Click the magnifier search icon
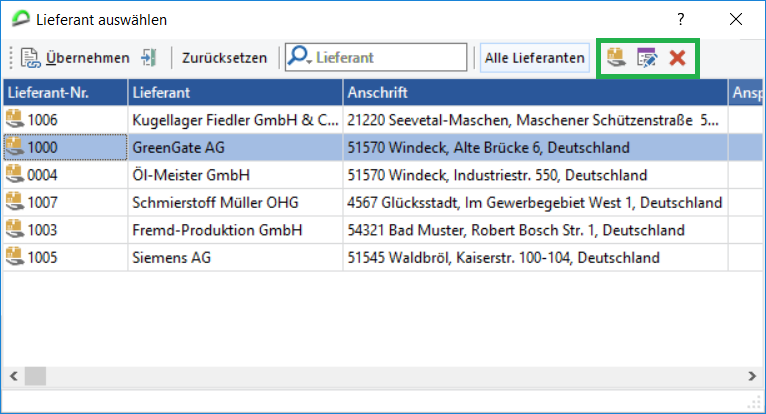 299,57
